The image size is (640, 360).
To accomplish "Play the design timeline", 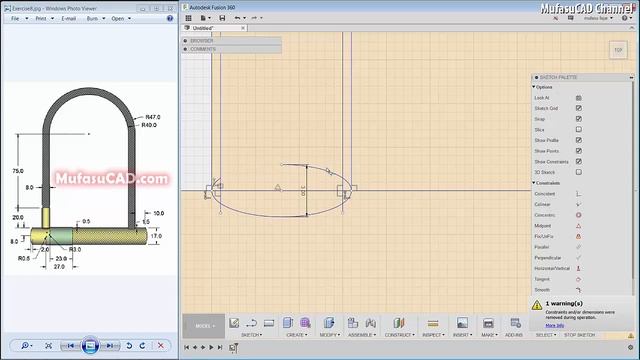I will pos(211,347).
